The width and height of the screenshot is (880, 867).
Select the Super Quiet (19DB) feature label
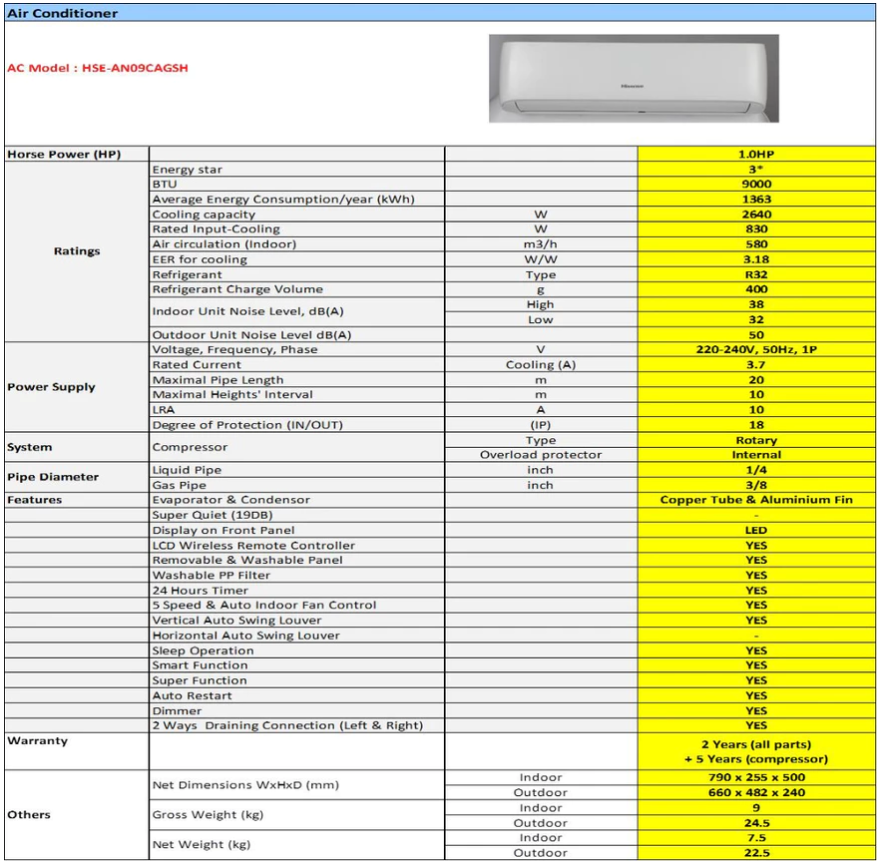210,515
